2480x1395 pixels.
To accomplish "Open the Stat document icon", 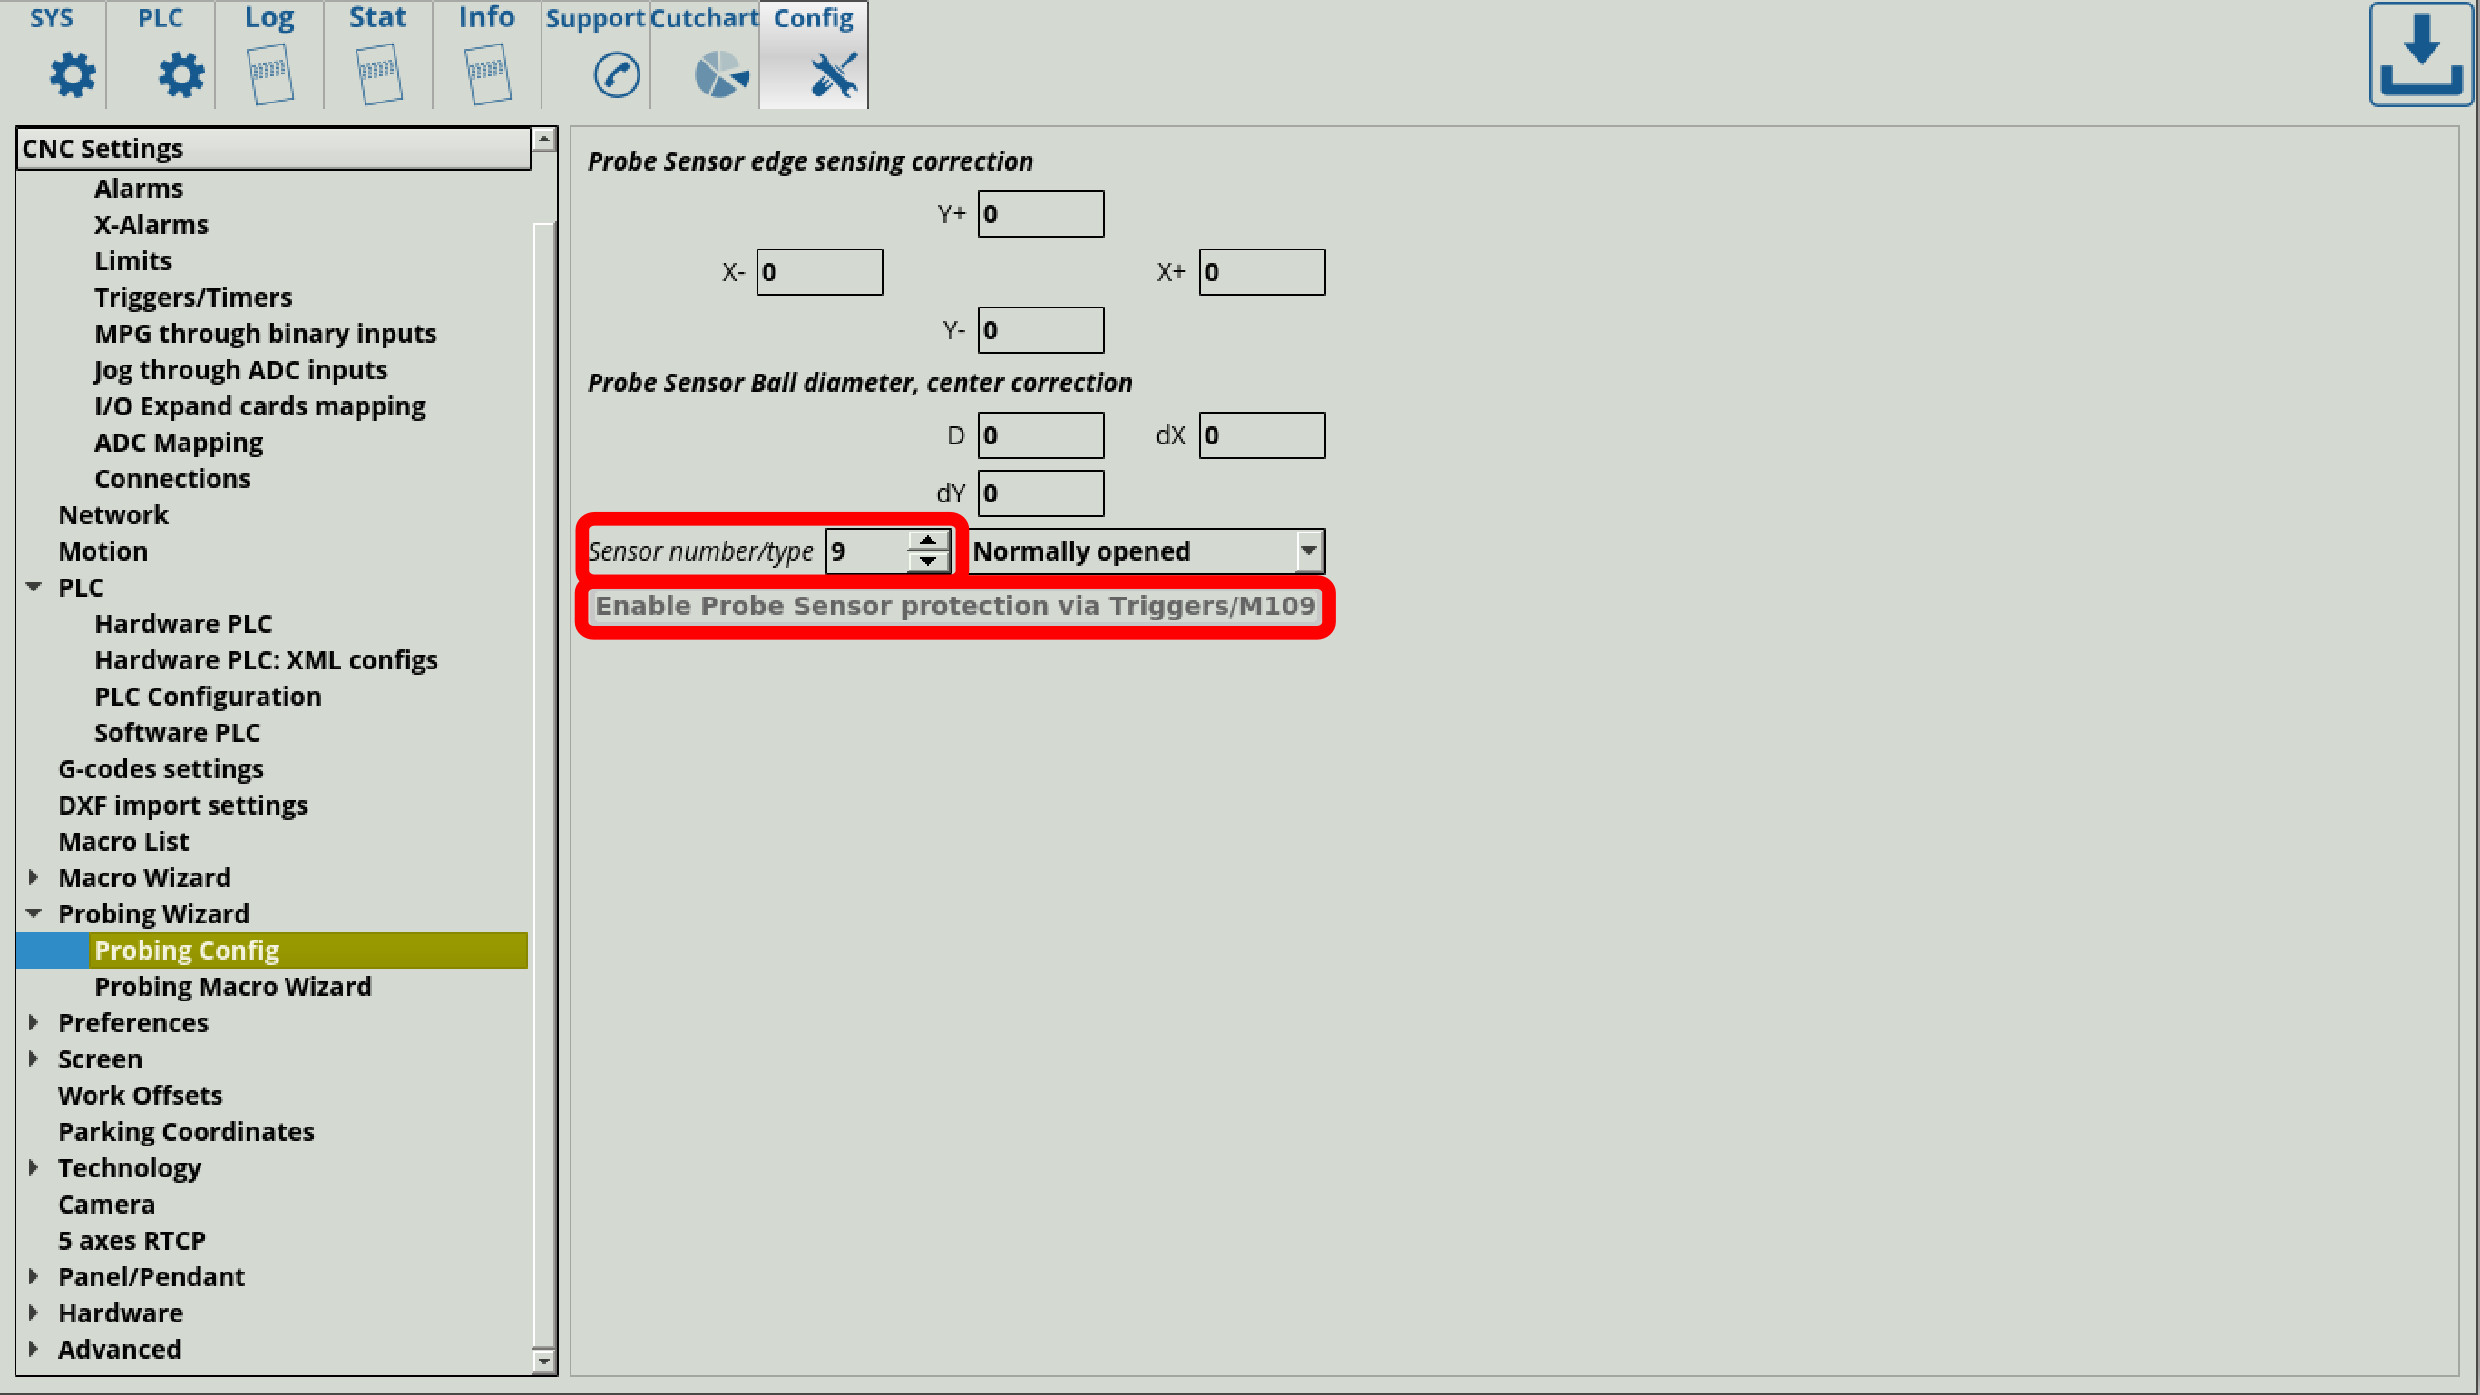I will tap(379, 74).
